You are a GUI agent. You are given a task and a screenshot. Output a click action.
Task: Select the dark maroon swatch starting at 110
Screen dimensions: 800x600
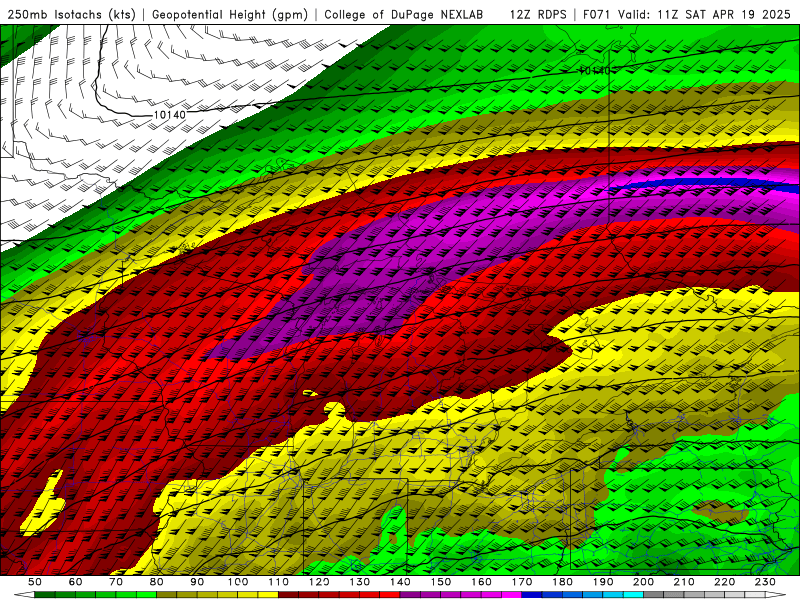click(x=288, y=595)
